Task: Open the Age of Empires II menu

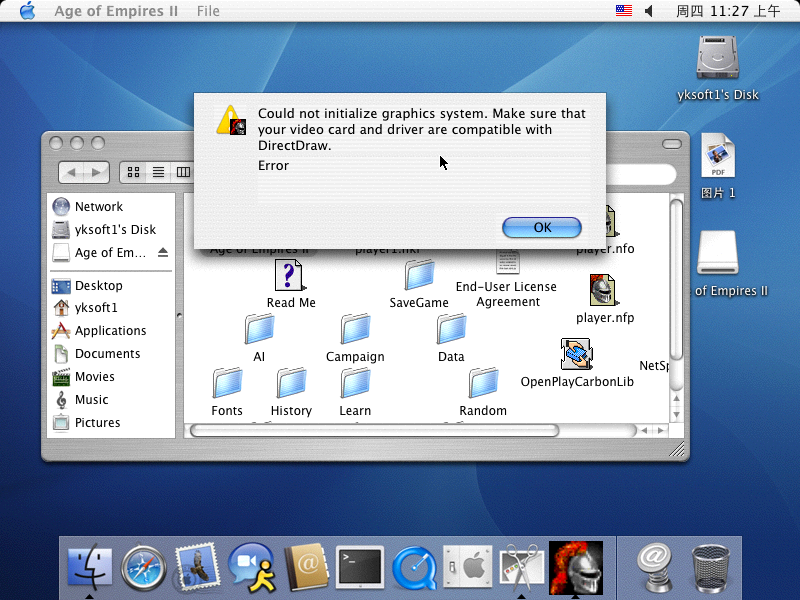Action: 116,11
